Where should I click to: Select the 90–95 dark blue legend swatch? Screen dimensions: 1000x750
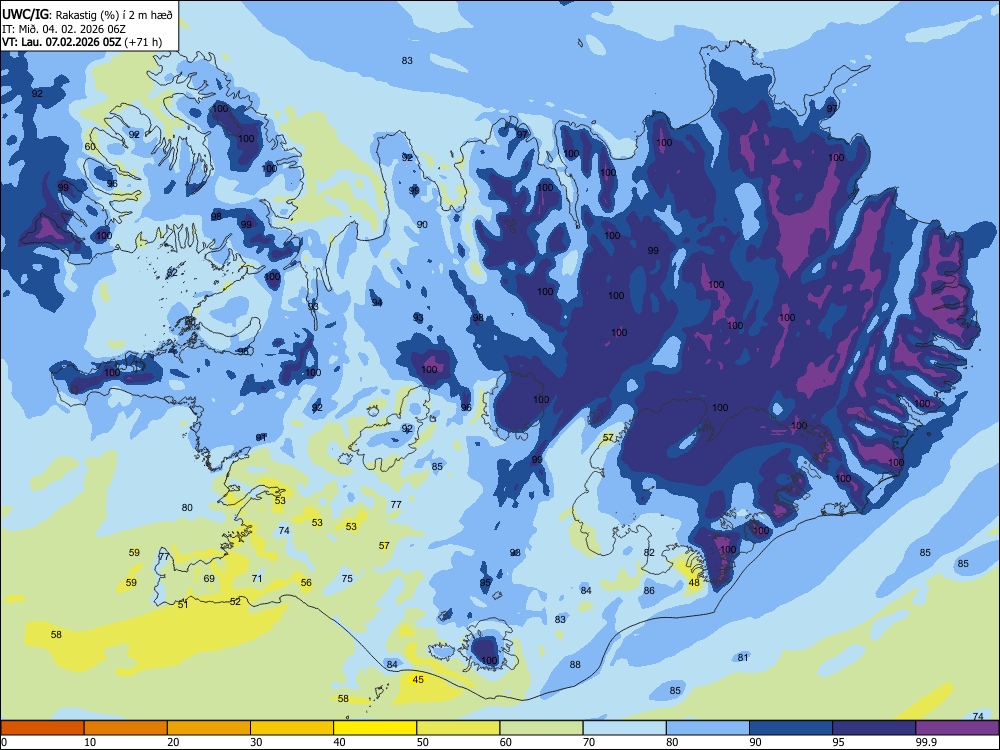(x=791, y=728)
